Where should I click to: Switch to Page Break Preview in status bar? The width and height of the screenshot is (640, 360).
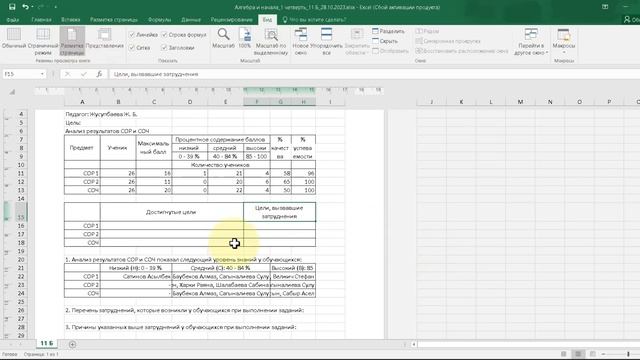pos(593,354)
